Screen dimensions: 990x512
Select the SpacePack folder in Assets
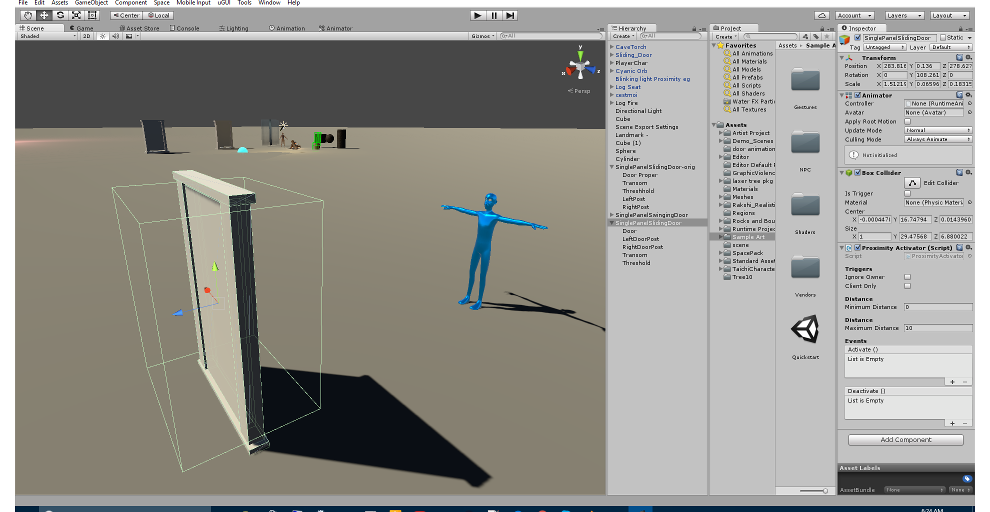click(x=748, y=253)
